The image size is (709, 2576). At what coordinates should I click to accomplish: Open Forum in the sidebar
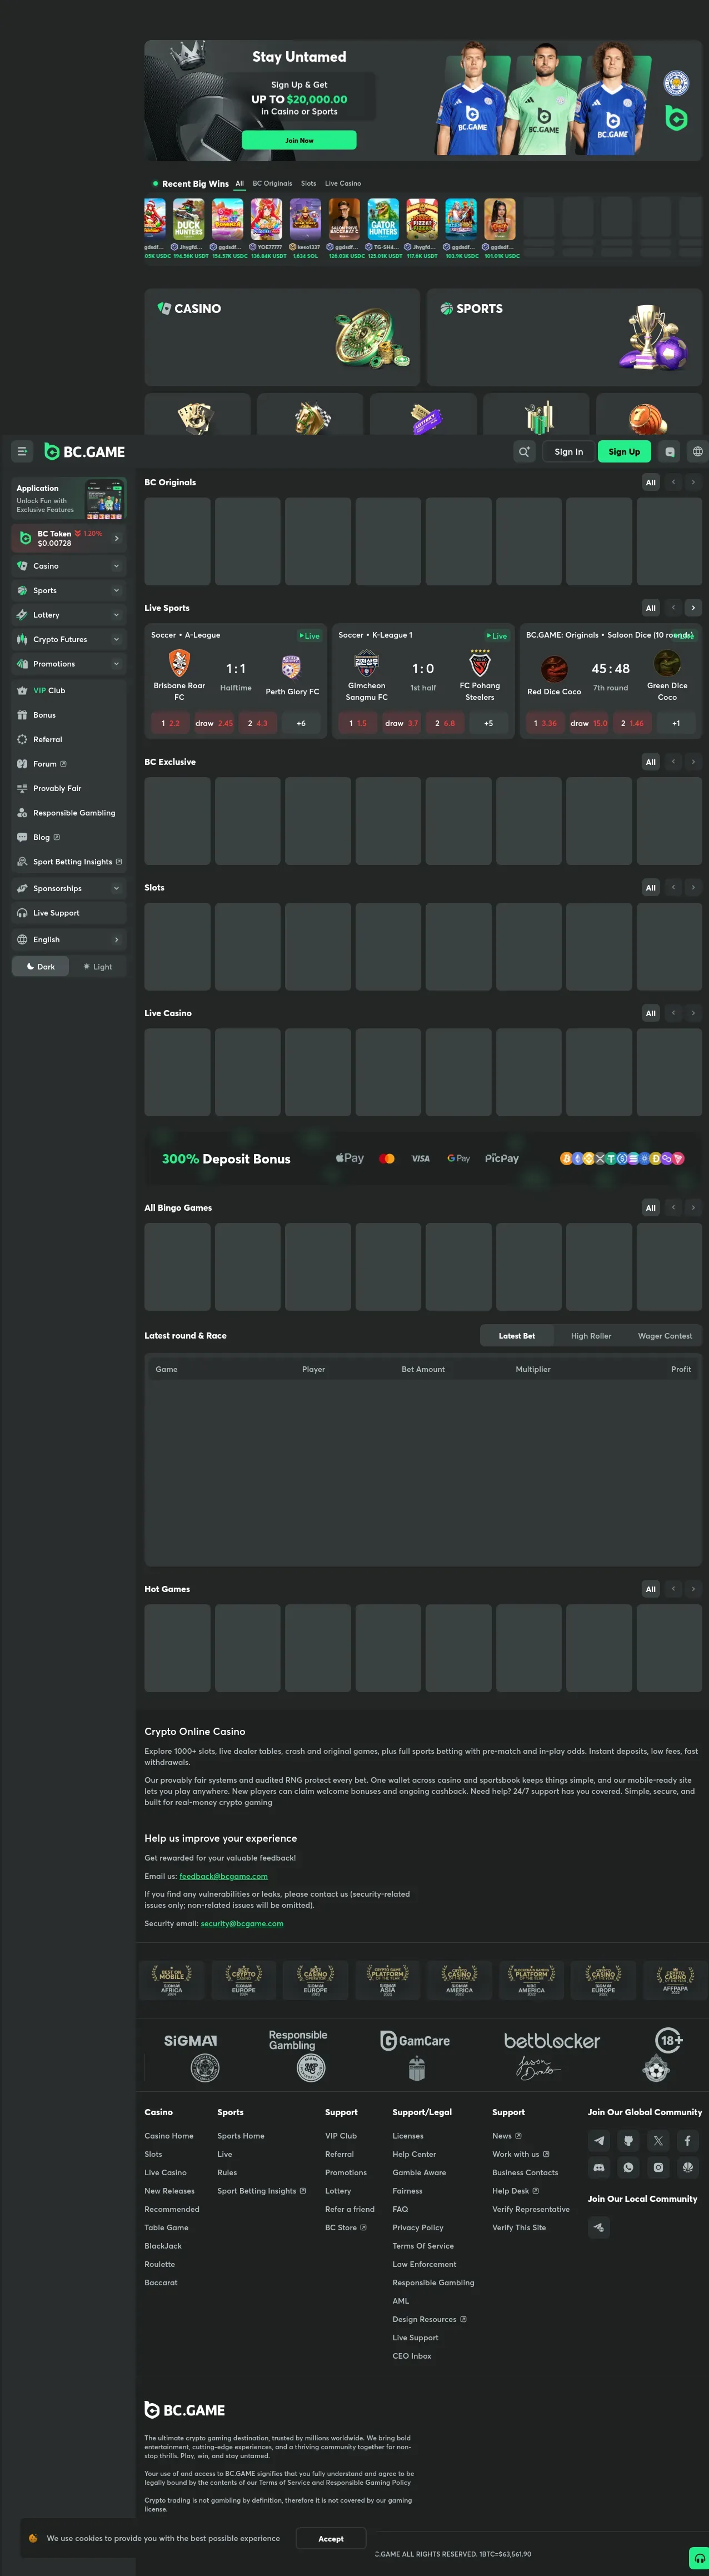coord(69,764)
